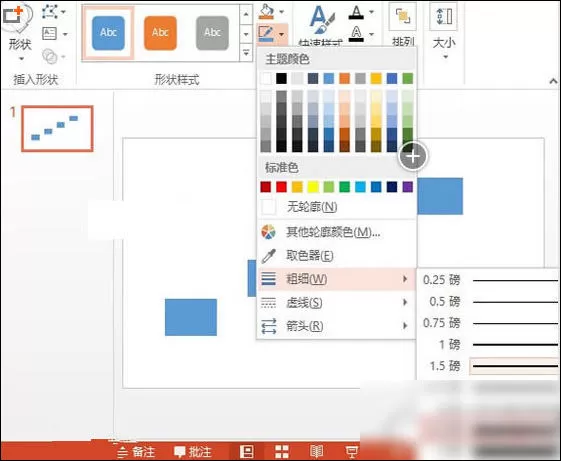Open More Outline Colors (其他轮廓颜色)
The height and width of the screenshot is (461, 561).
click(336, 232)
